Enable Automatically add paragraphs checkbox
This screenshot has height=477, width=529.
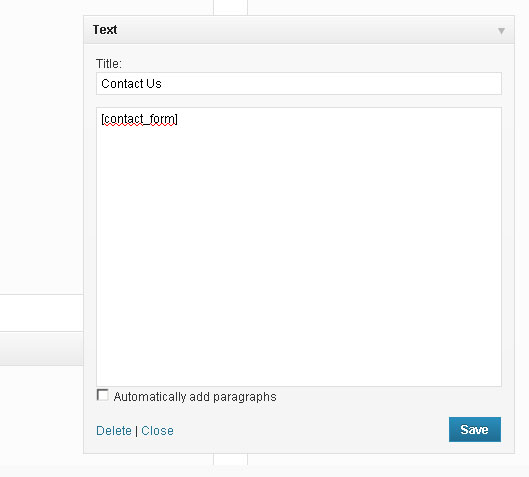click(103, 395)
